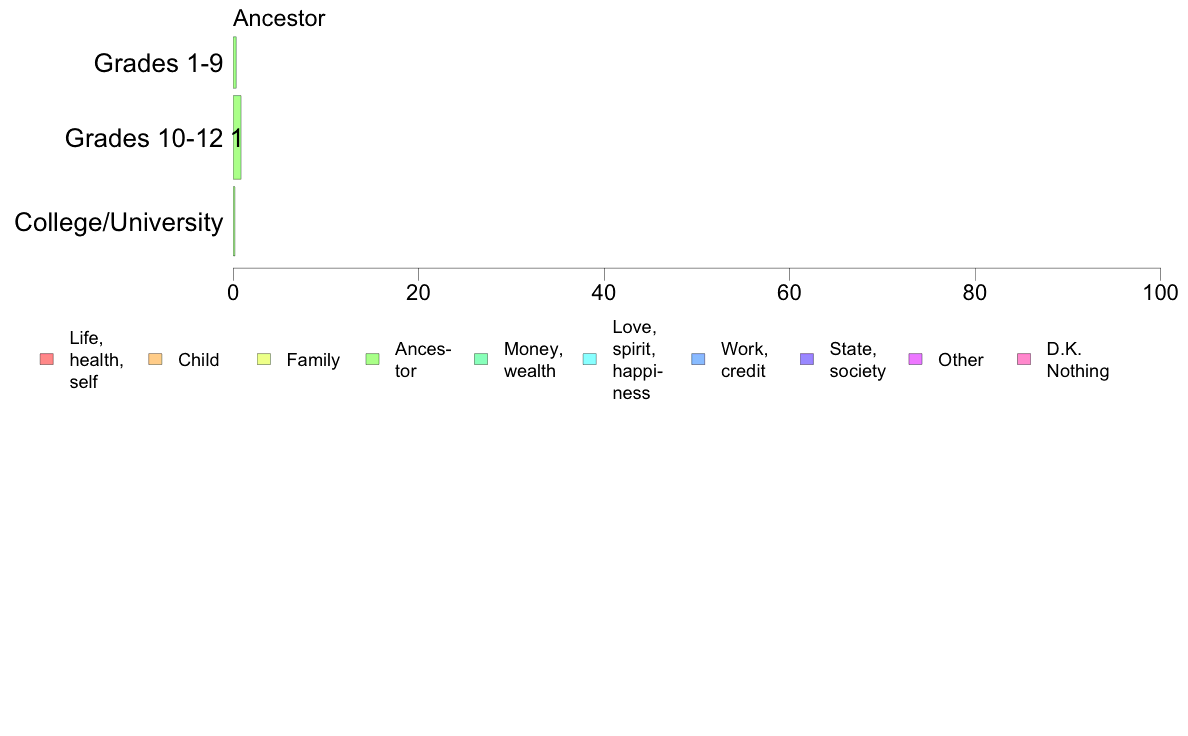Click the Grades 10-12 green bar

(237, 138)
